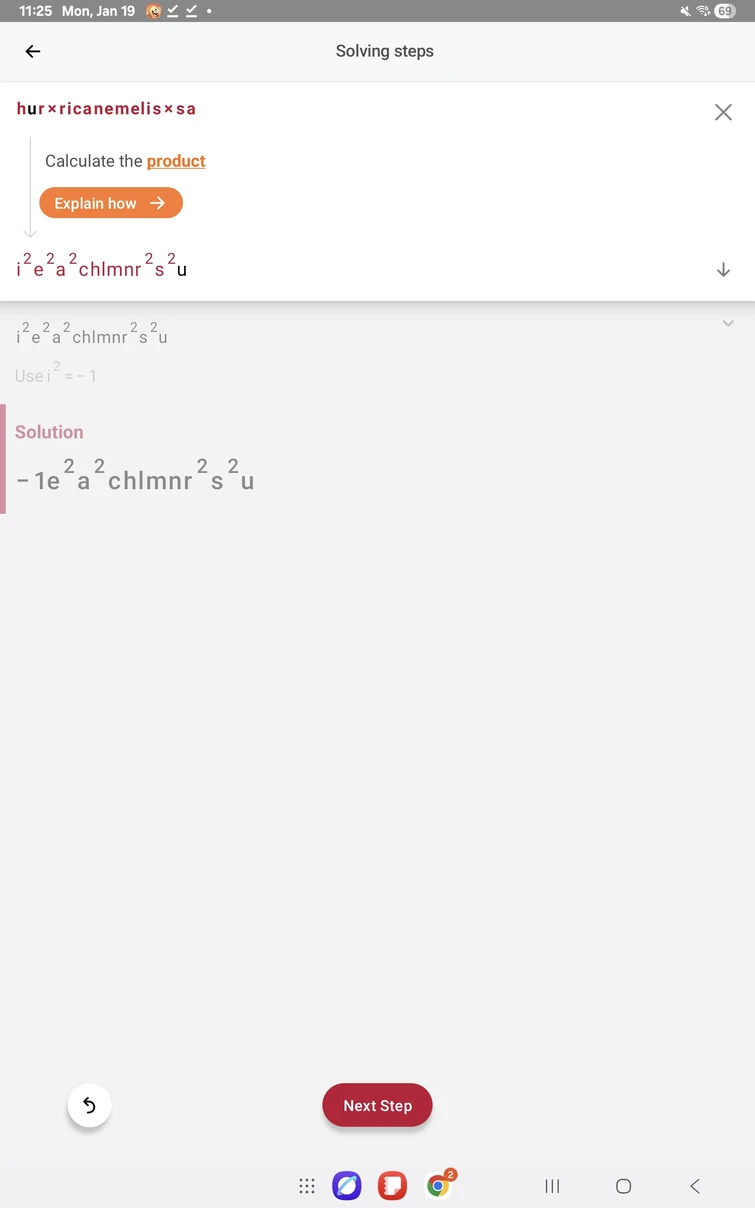This screenshot has height=1208, width=755.
Task: Open the underlined product link
Action: 176,161
